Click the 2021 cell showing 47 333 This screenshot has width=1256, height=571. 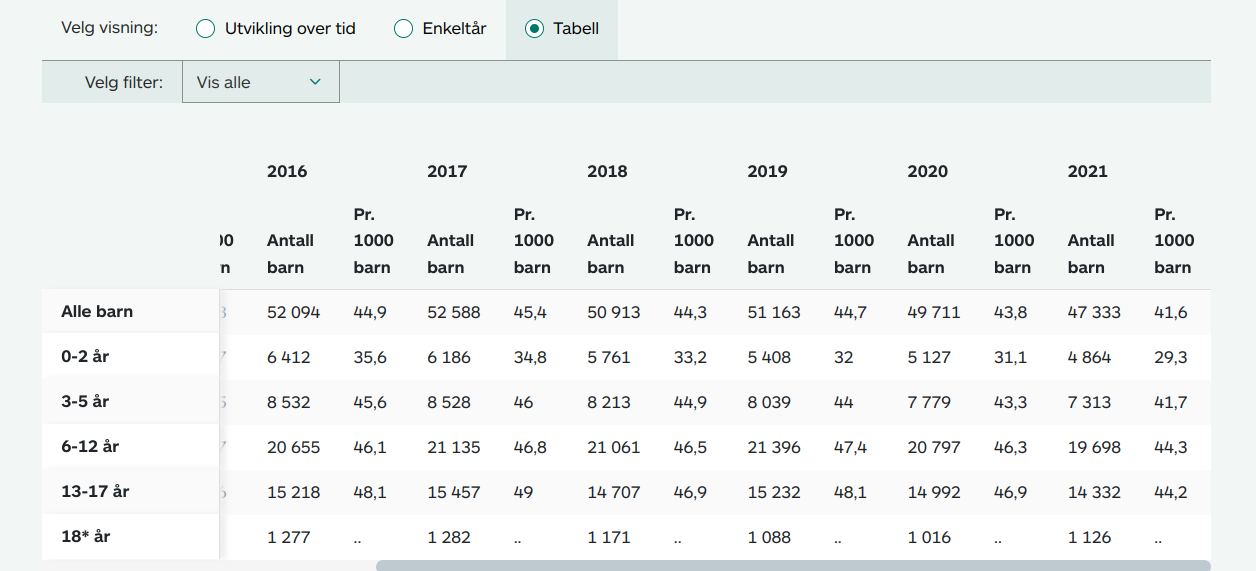[1094, 312]
